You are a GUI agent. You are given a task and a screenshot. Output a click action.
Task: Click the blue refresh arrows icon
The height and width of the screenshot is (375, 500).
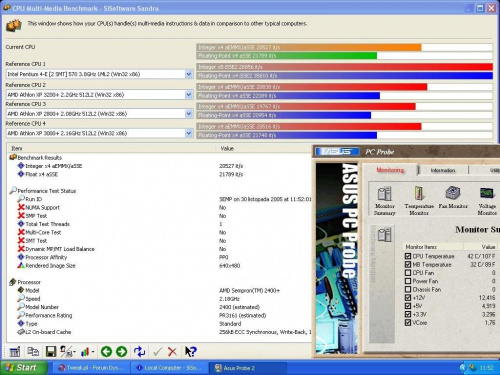coord(139,352)
